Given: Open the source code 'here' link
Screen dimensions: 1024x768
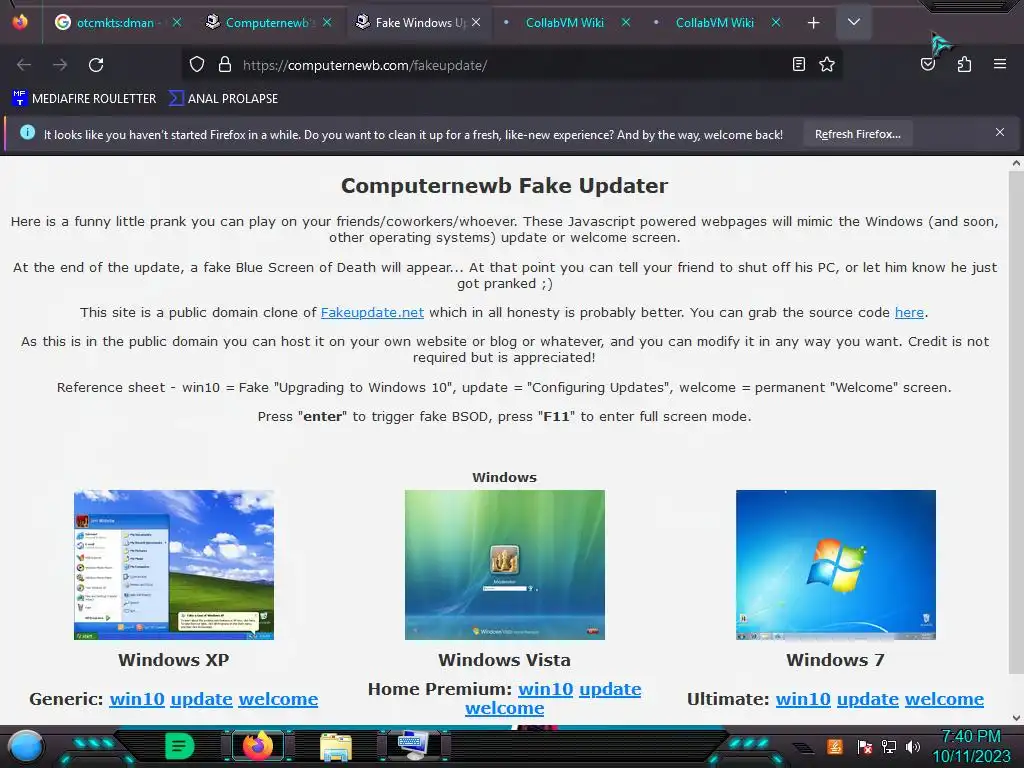Looking at the screenshot, I should [x=909, y=312].
